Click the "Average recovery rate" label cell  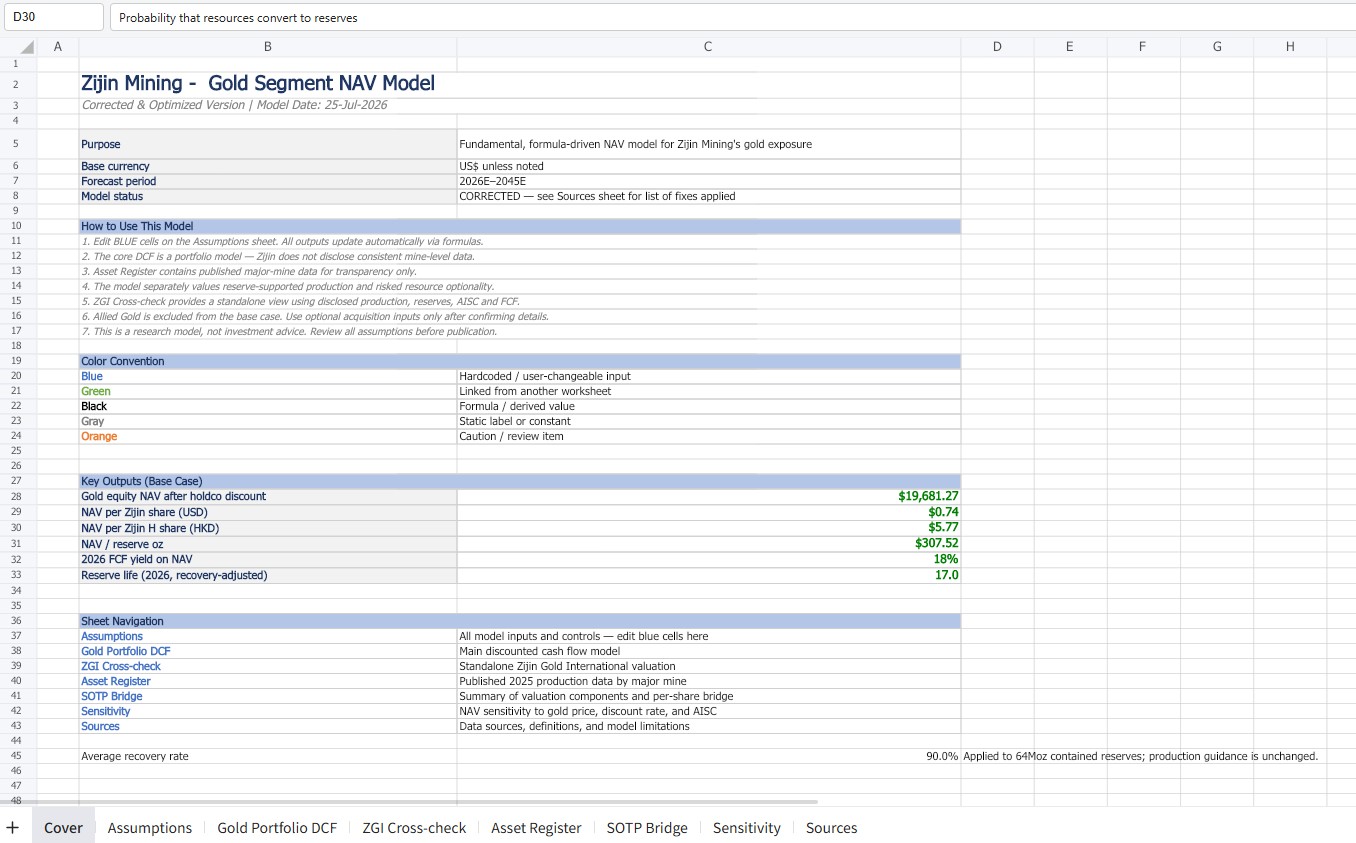(x=268, y=756)
